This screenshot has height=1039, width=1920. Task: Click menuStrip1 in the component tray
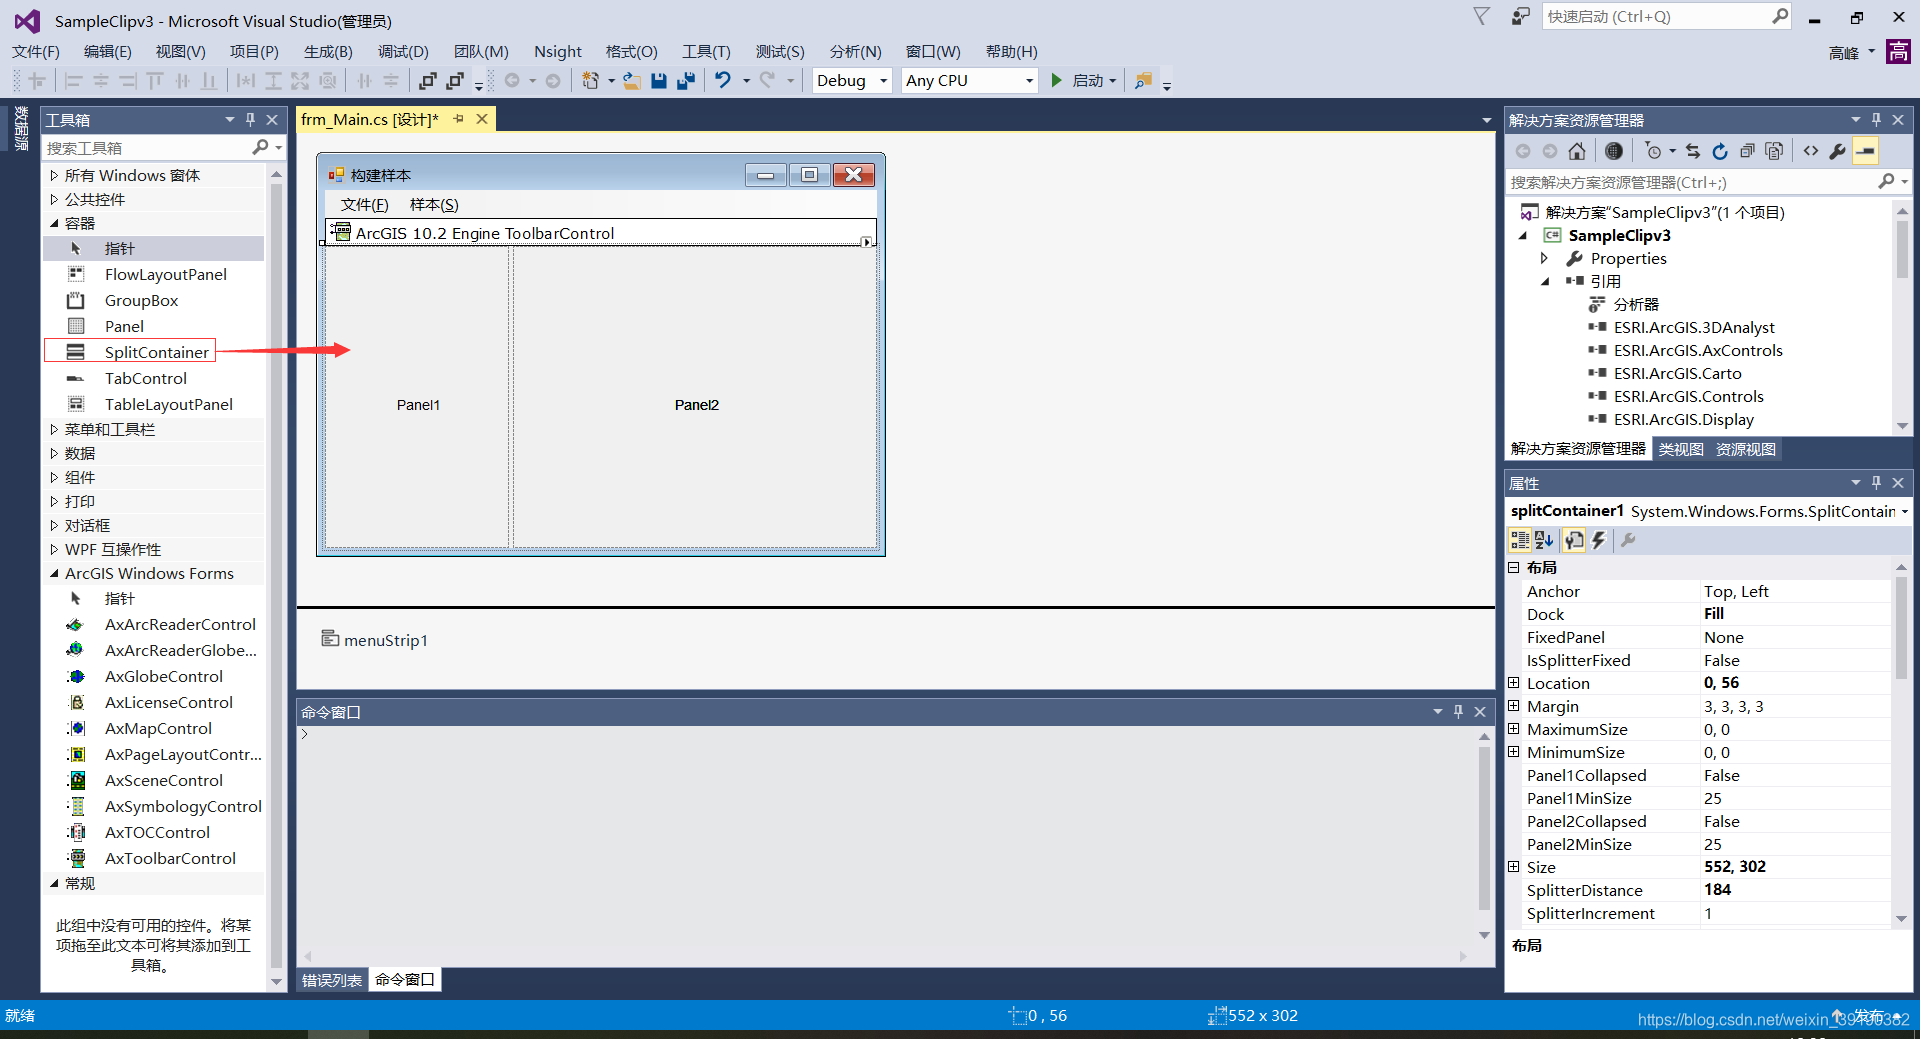point(375,640)
